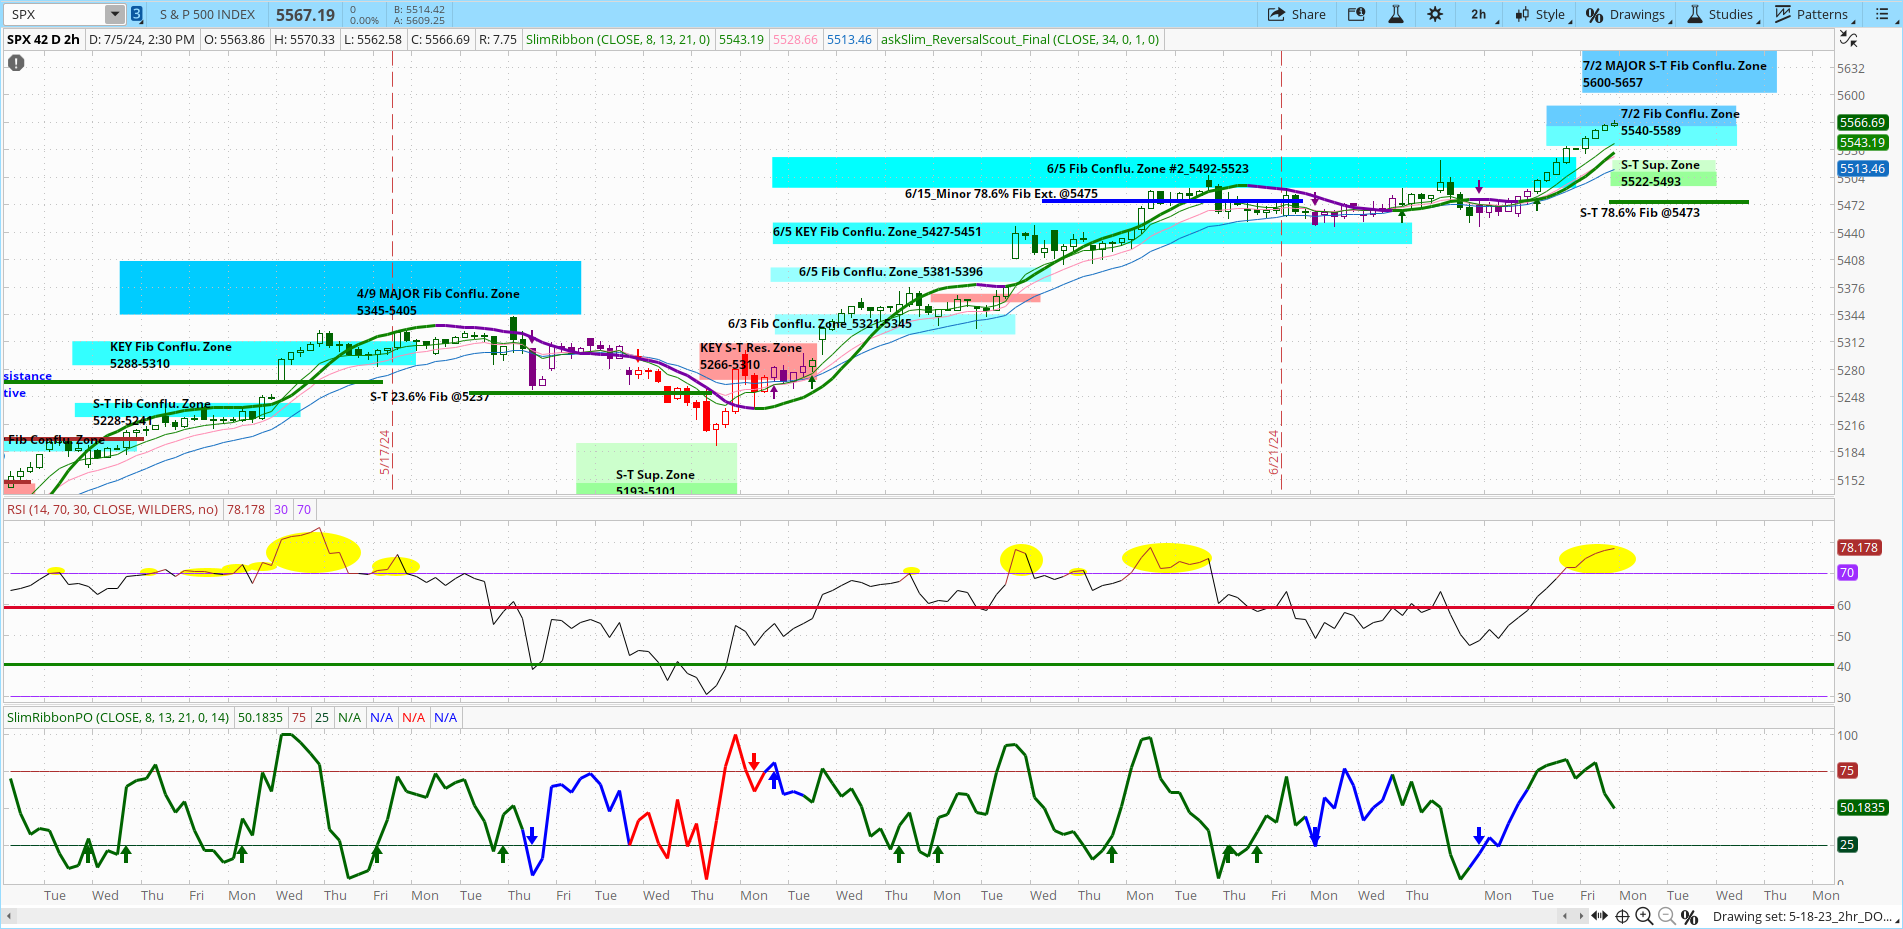Toggle chart link channel 3 badge
1903x929 pixels.
click(136, 14)
